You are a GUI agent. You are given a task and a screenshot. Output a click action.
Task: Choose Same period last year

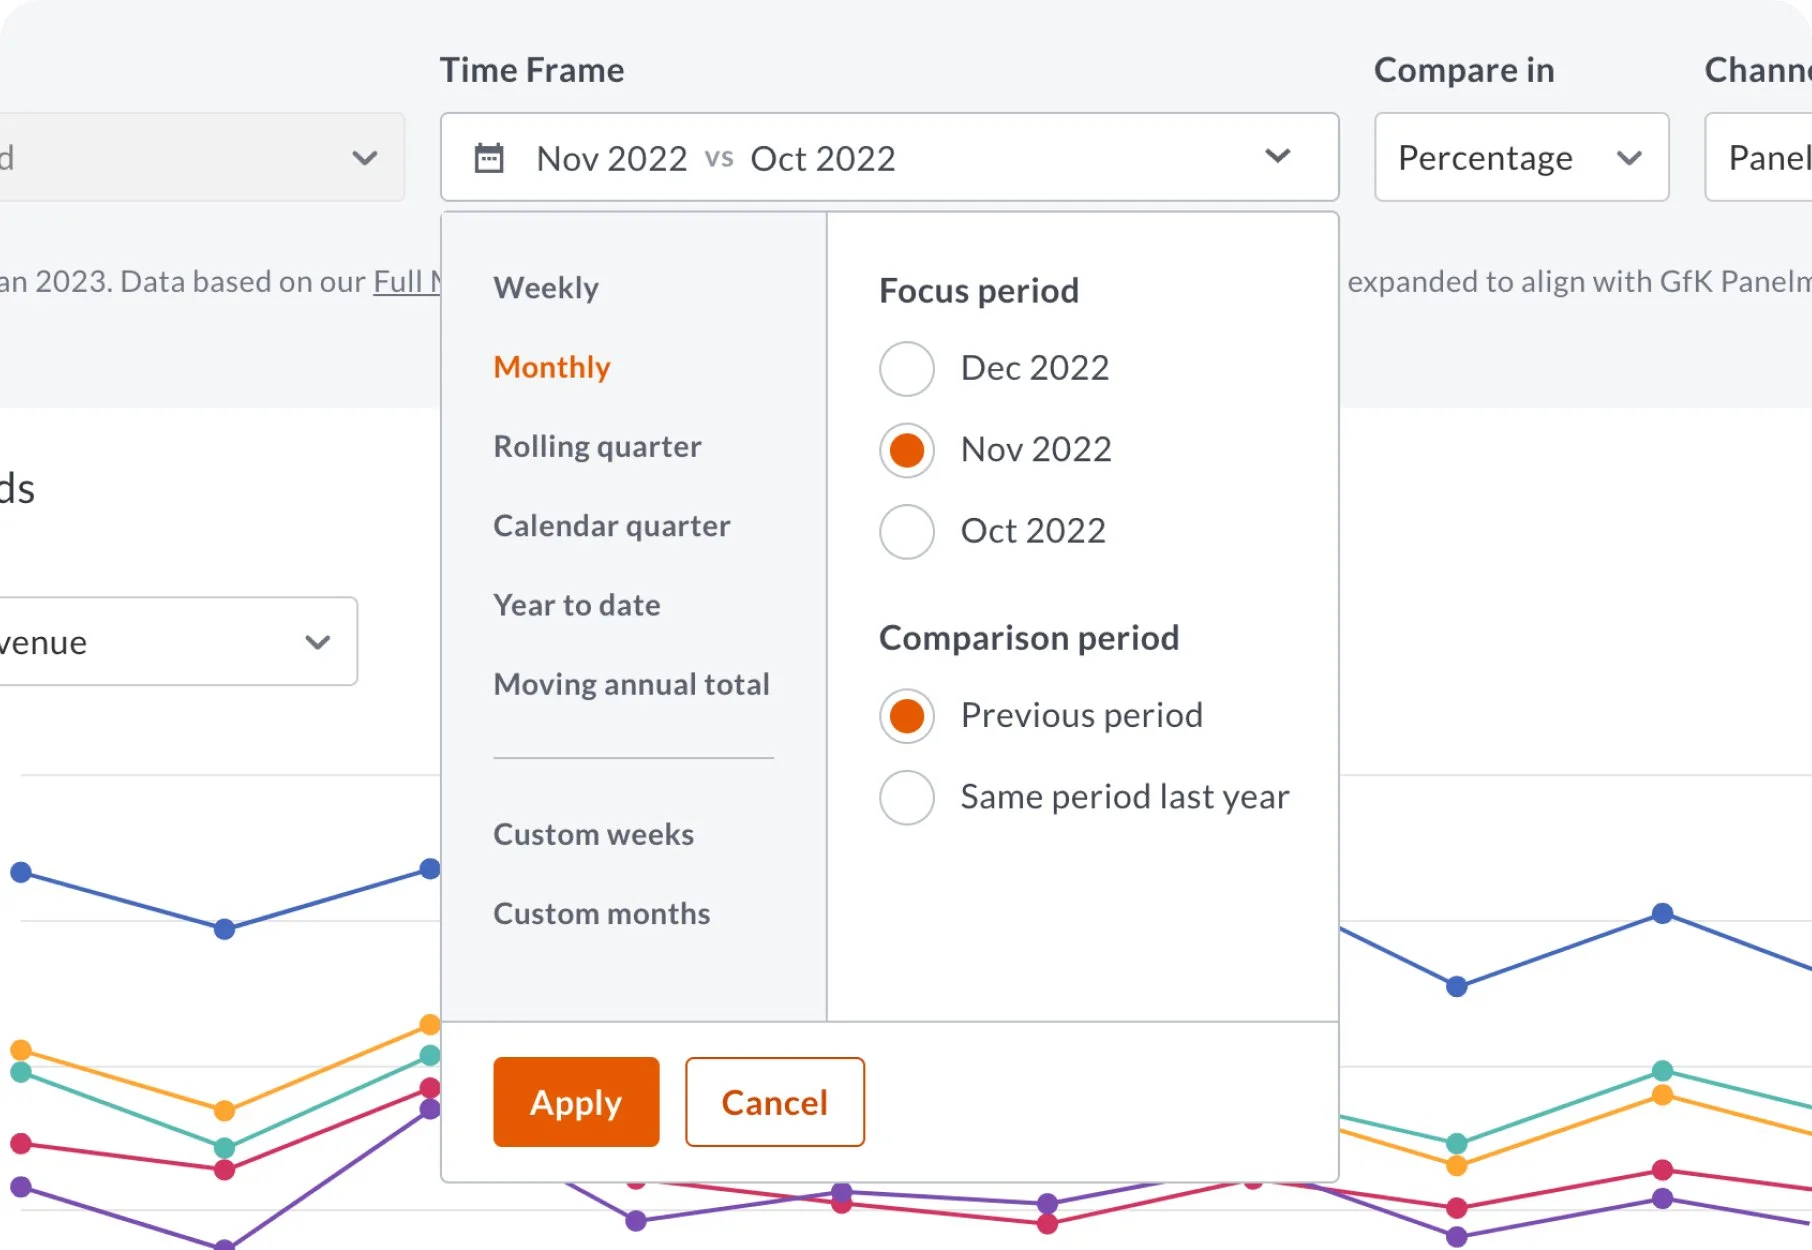[x=907, y=797]
